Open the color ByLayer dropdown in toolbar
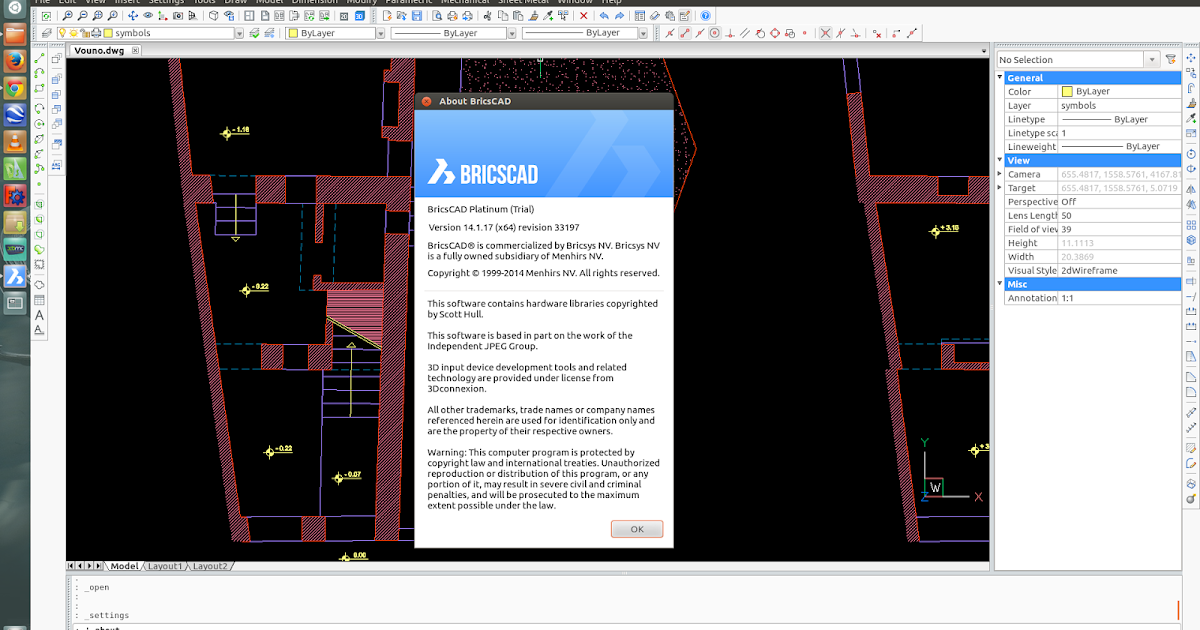The height and width of the screenshot is (630, 1200). pyautogui.click(x=381, y=33)
